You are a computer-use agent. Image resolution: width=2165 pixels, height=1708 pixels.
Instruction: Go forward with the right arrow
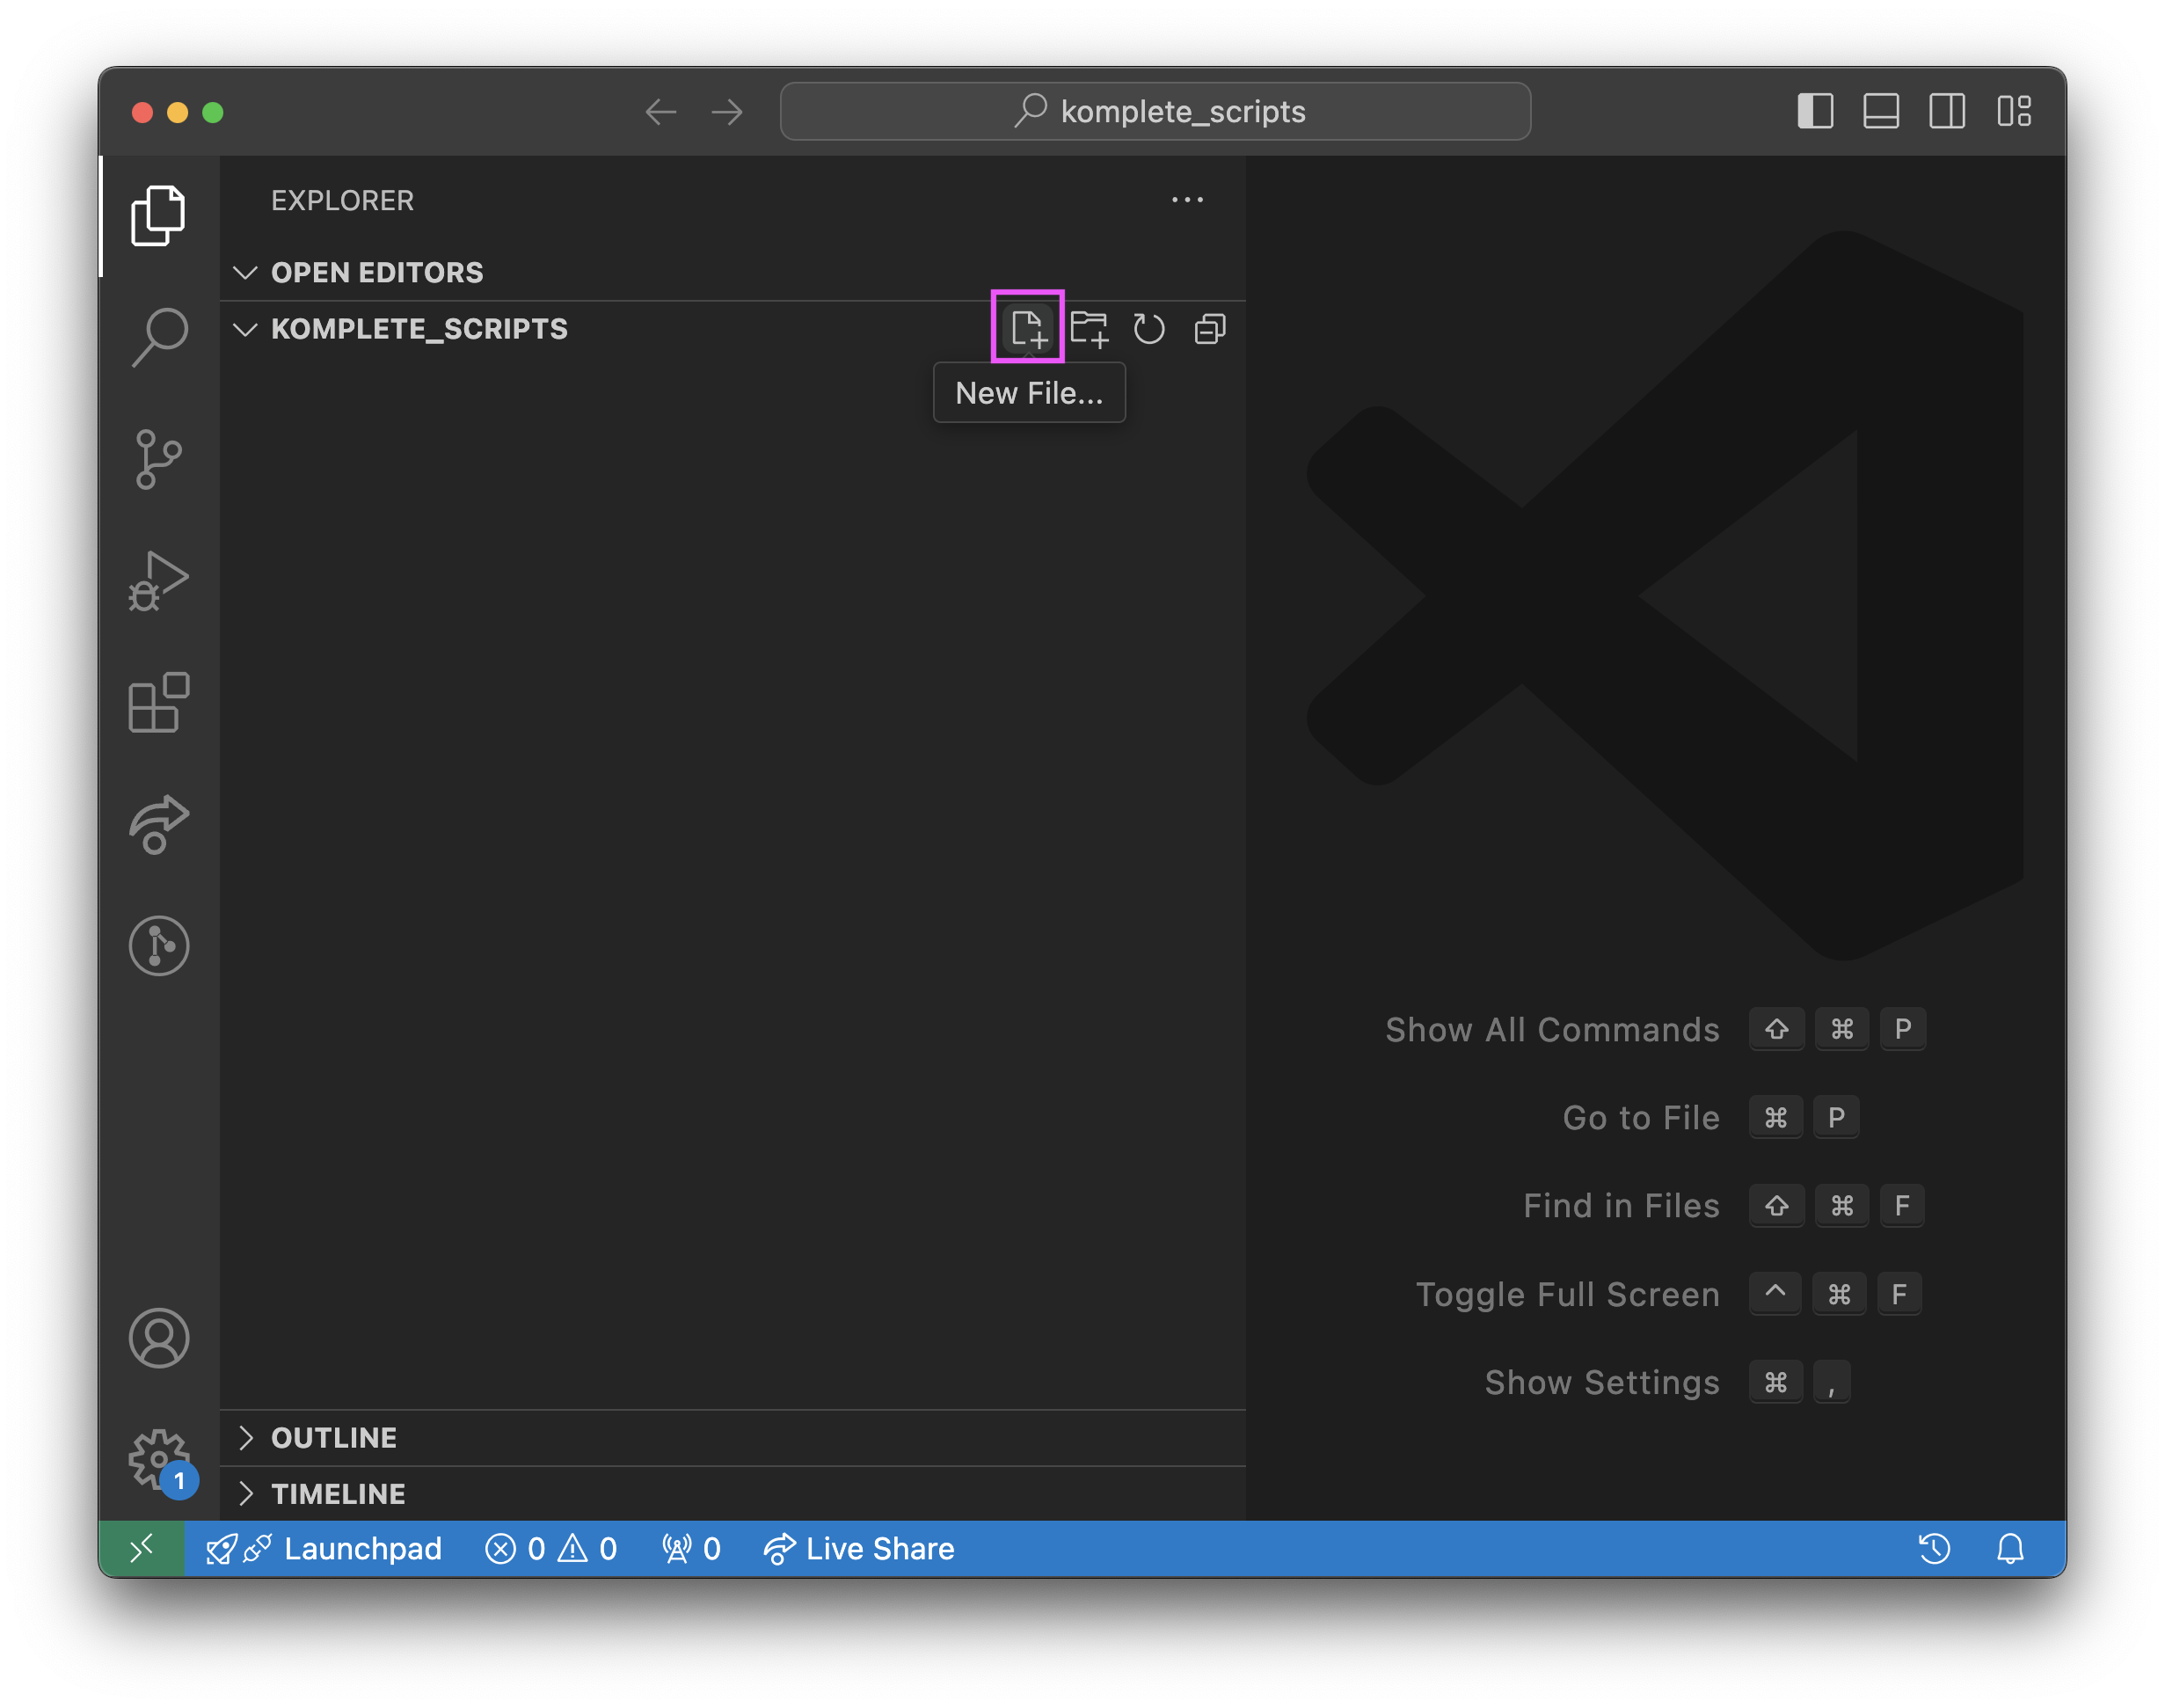[x=727, y=111]
